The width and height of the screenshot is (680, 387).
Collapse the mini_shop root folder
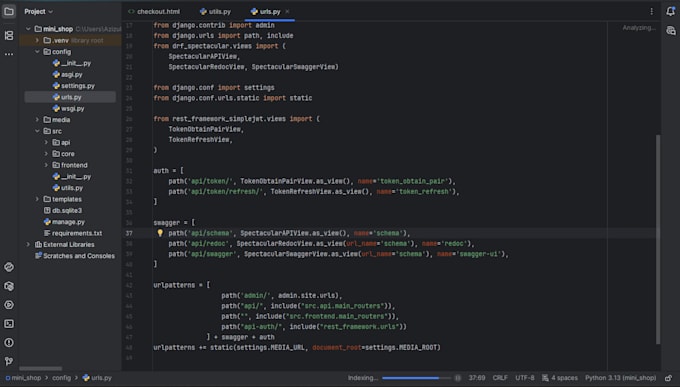click(28, 29)
